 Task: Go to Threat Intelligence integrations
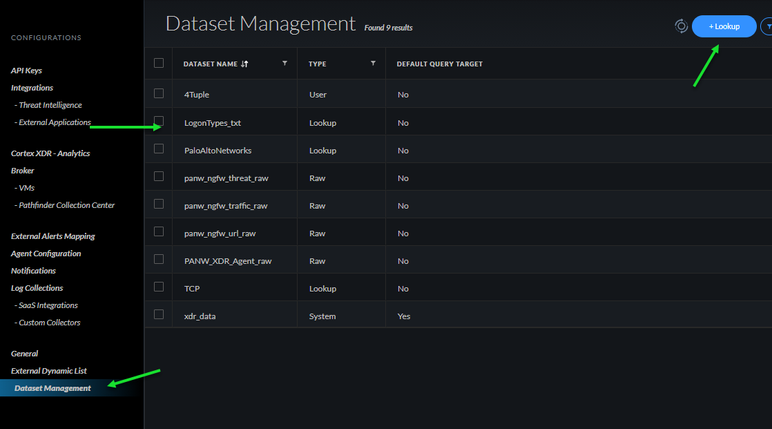tap(49, 105)
